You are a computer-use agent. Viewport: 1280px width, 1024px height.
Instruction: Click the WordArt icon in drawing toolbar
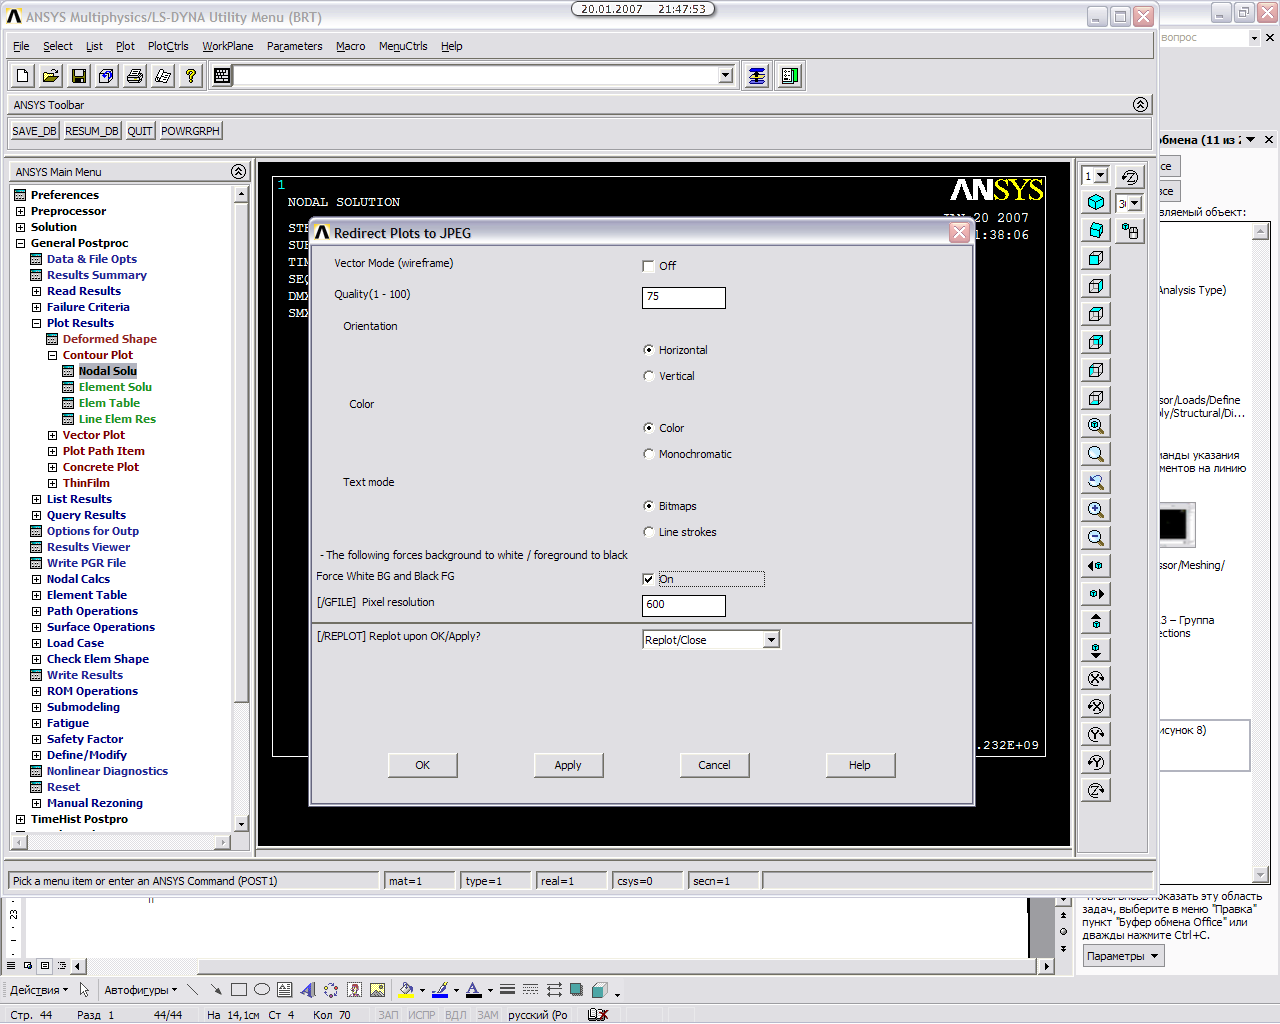click(x=308, y=990)
